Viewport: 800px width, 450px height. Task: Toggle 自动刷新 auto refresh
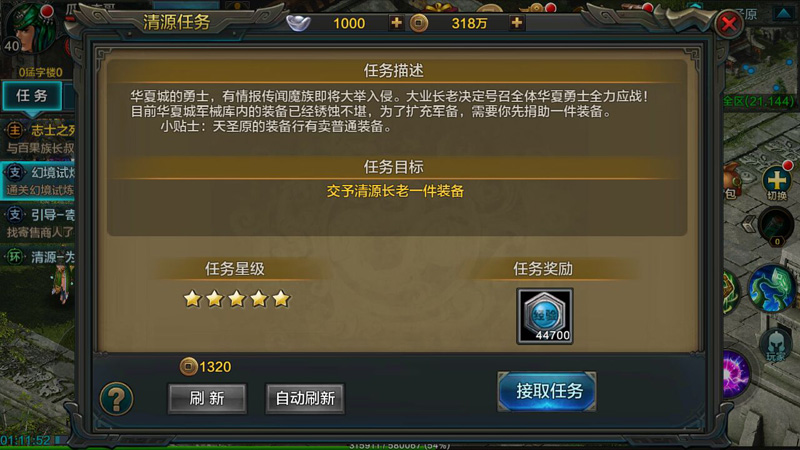(305, 398)
